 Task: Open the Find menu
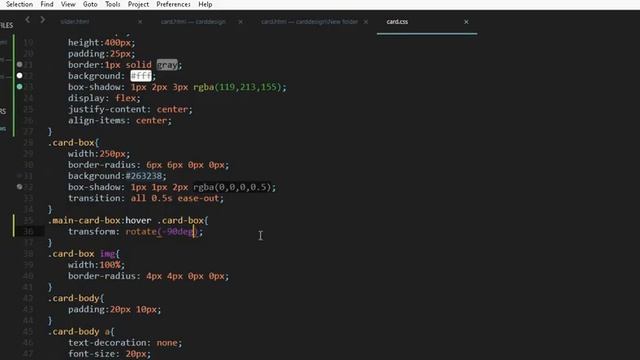click(x=47, y=4)
